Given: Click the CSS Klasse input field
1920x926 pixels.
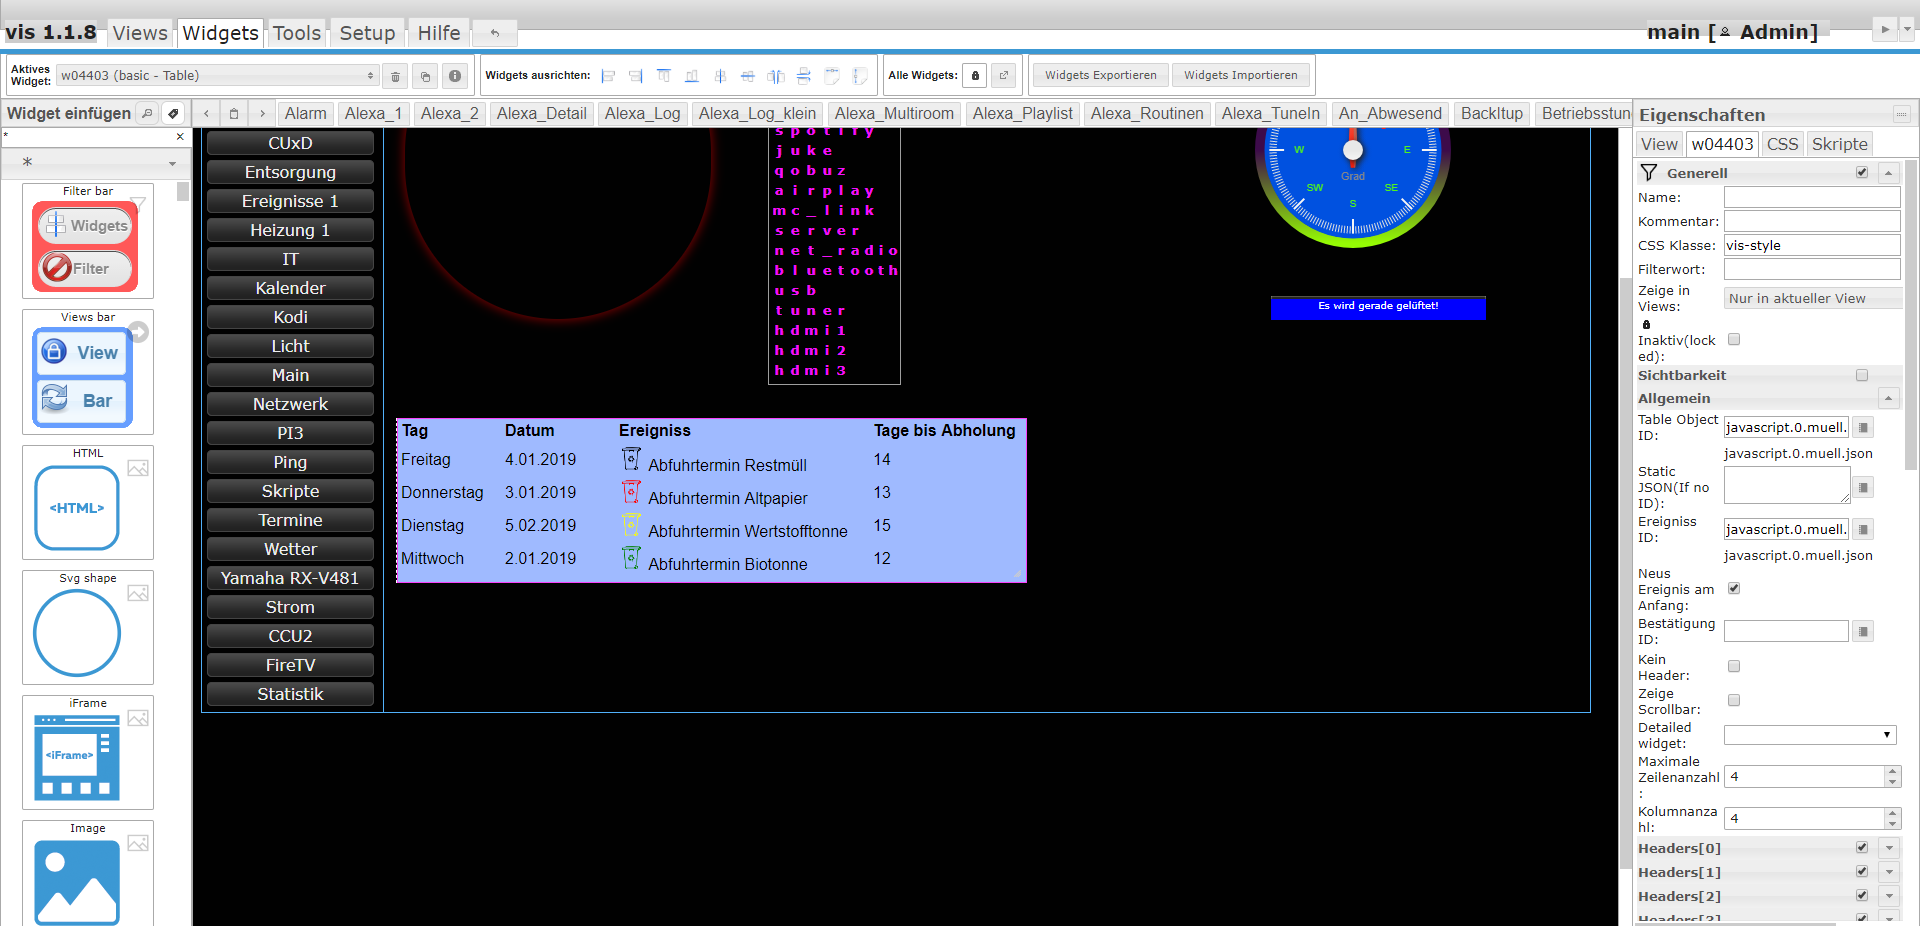Looking at the screenshot, I should (x=1812, y=245).
